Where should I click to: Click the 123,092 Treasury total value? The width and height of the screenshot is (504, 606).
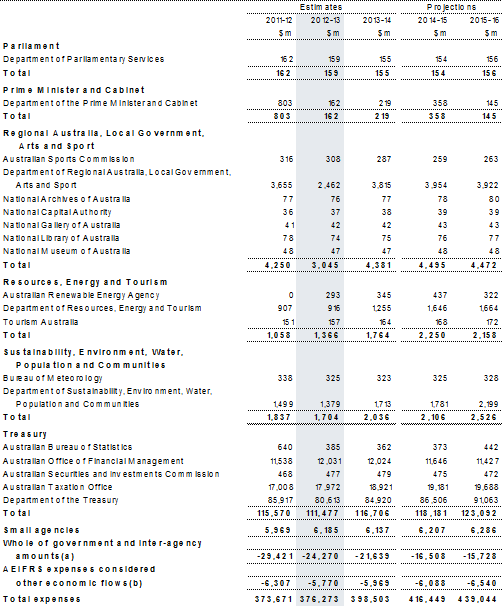[x=478, y=513]
